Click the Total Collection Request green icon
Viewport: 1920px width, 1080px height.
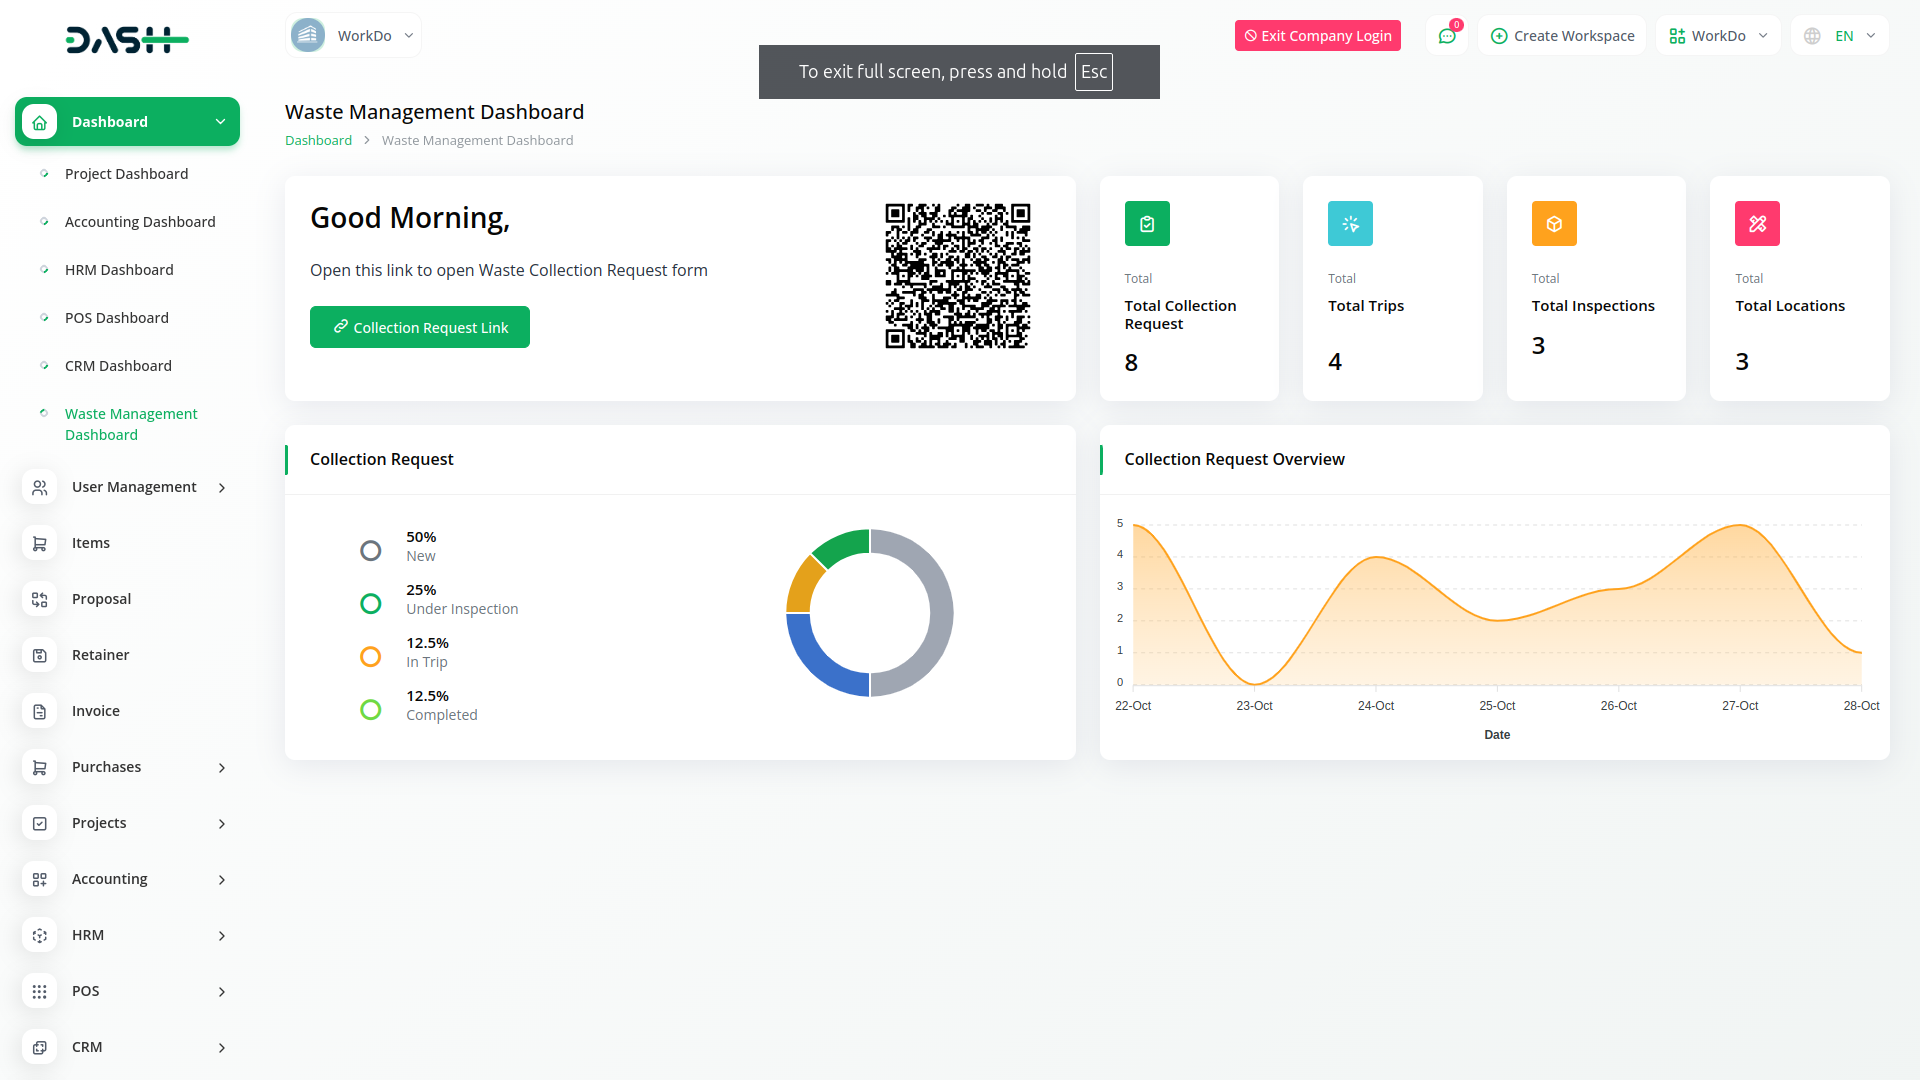[x=1147, y=224]
